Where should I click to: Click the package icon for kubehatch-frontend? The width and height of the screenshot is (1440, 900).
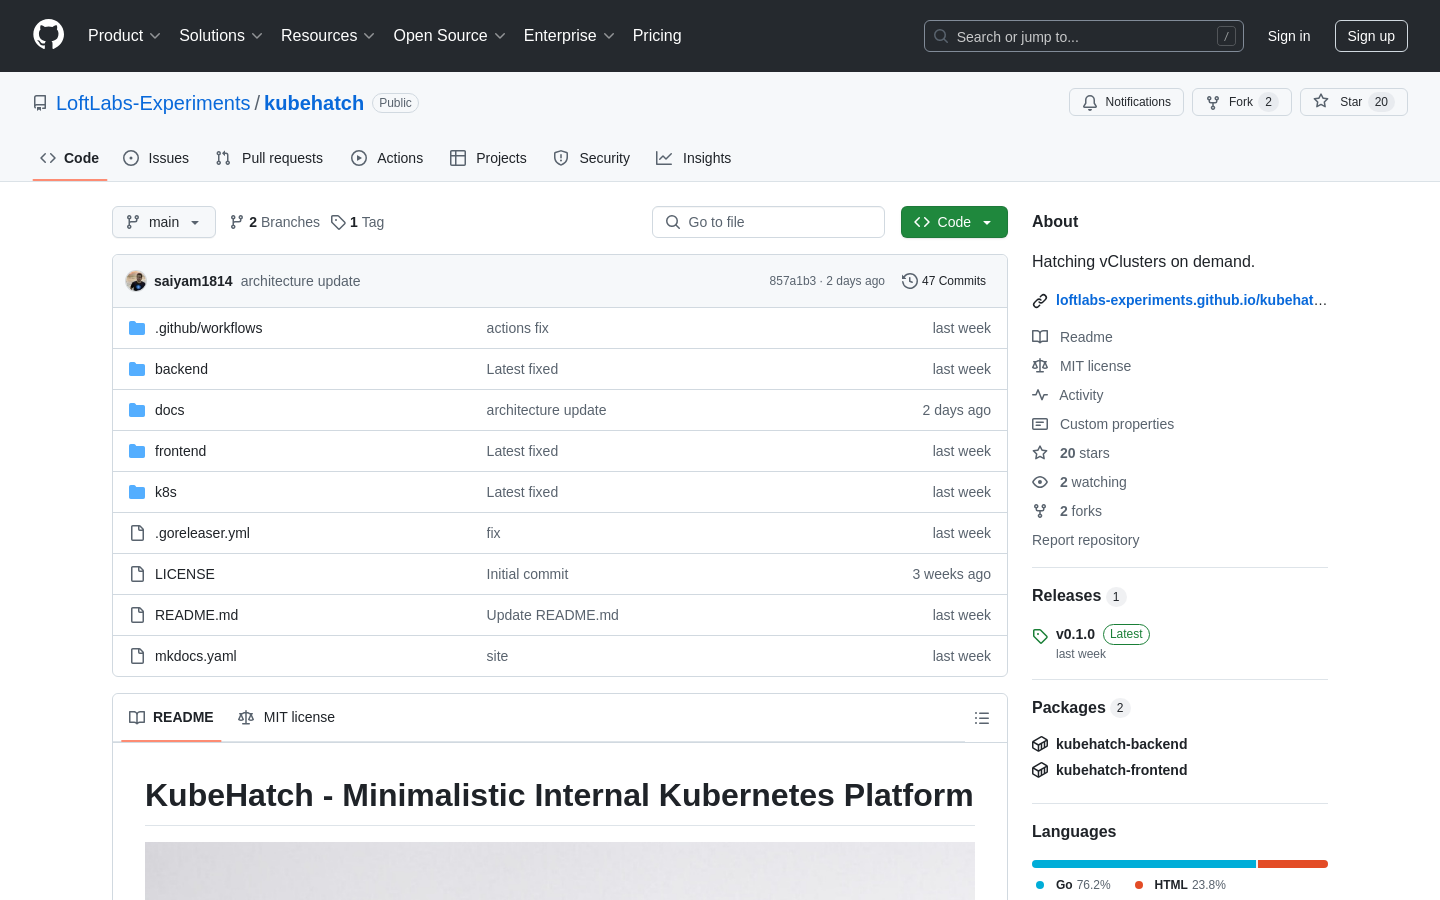pos(1040,770)
